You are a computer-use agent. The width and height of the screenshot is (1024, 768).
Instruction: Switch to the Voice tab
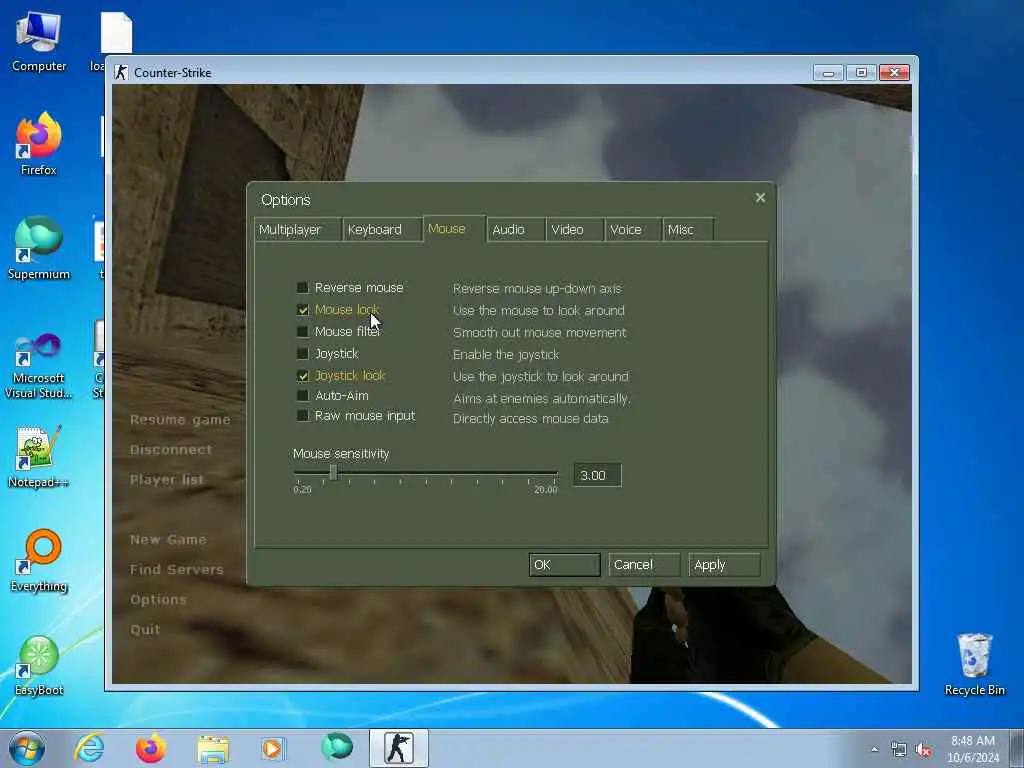[x=633, y=229]
